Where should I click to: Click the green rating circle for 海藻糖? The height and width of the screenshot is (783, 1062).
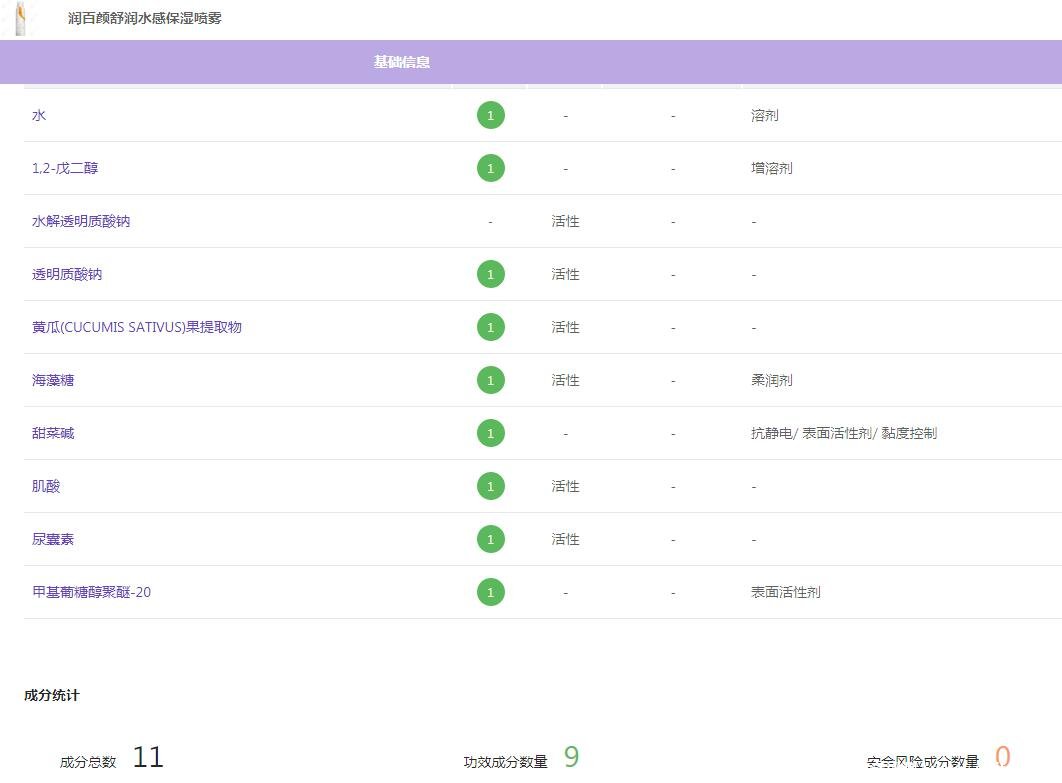(x=490, y=380)
